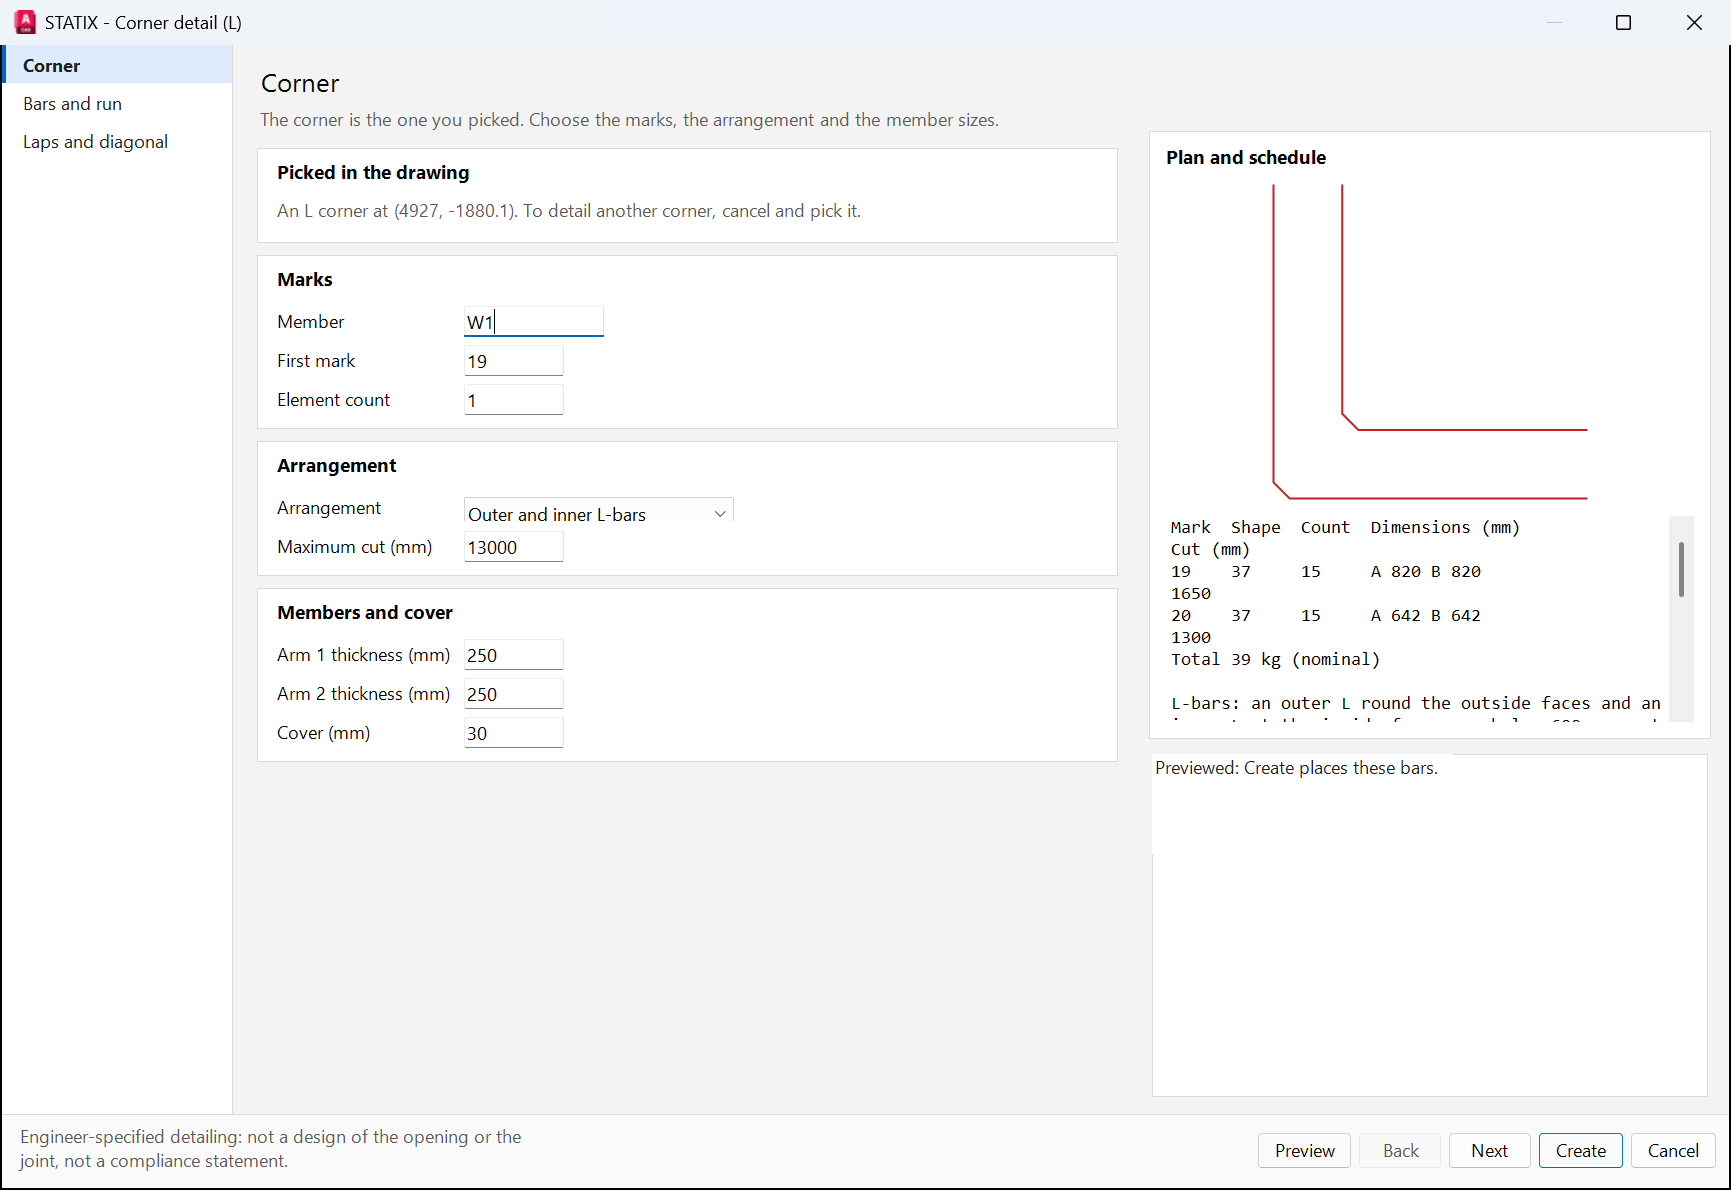1731x1190 pixels.
Task: Open the Bars and run page
Action: point(117,104)
